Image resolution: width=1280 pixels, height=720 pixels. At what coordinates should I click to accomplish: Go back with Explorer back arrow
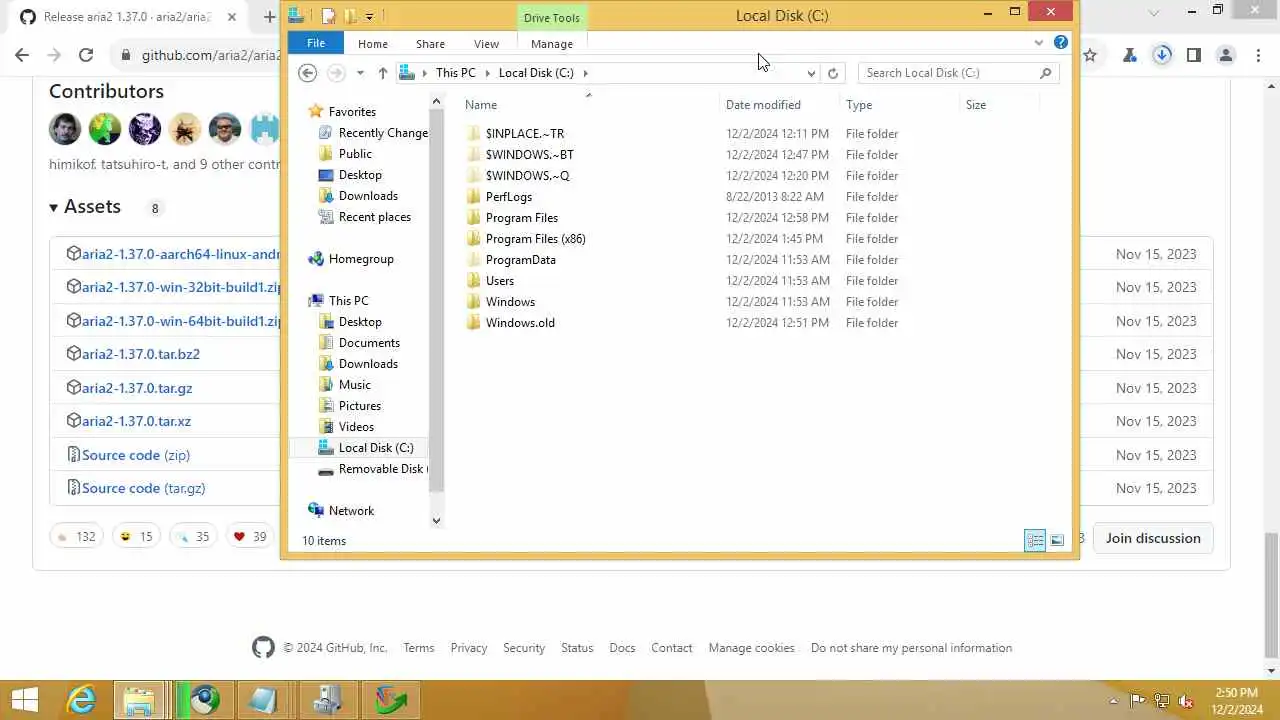point(308,73)
